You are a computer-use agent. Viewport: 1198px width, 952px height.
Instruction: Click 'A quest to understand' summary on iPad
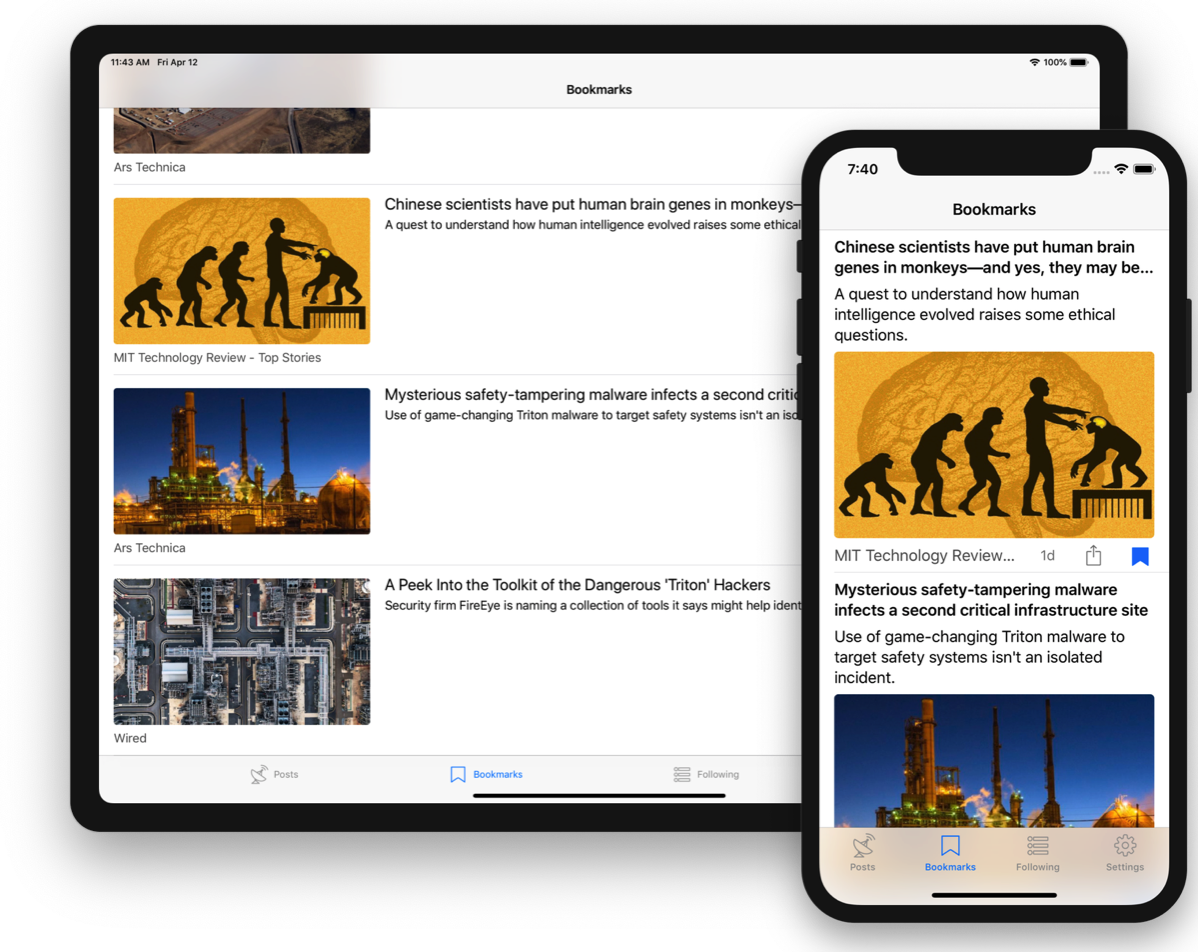coord(593,225)
